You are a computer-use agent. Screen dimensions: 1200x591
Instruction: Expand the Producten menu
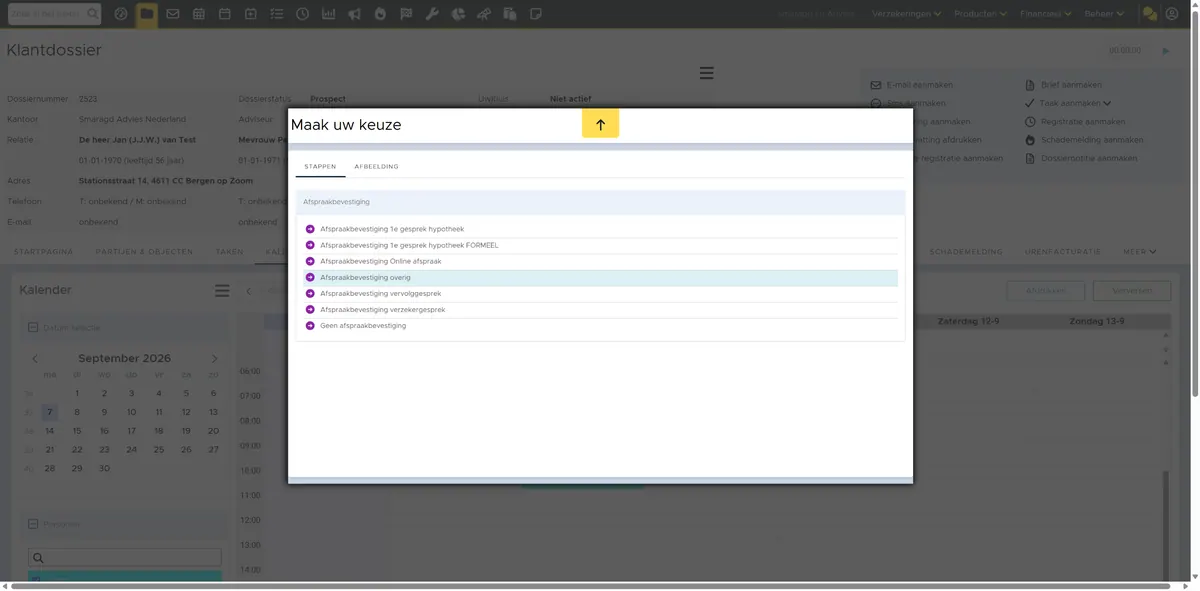click(x=979, y=14)
